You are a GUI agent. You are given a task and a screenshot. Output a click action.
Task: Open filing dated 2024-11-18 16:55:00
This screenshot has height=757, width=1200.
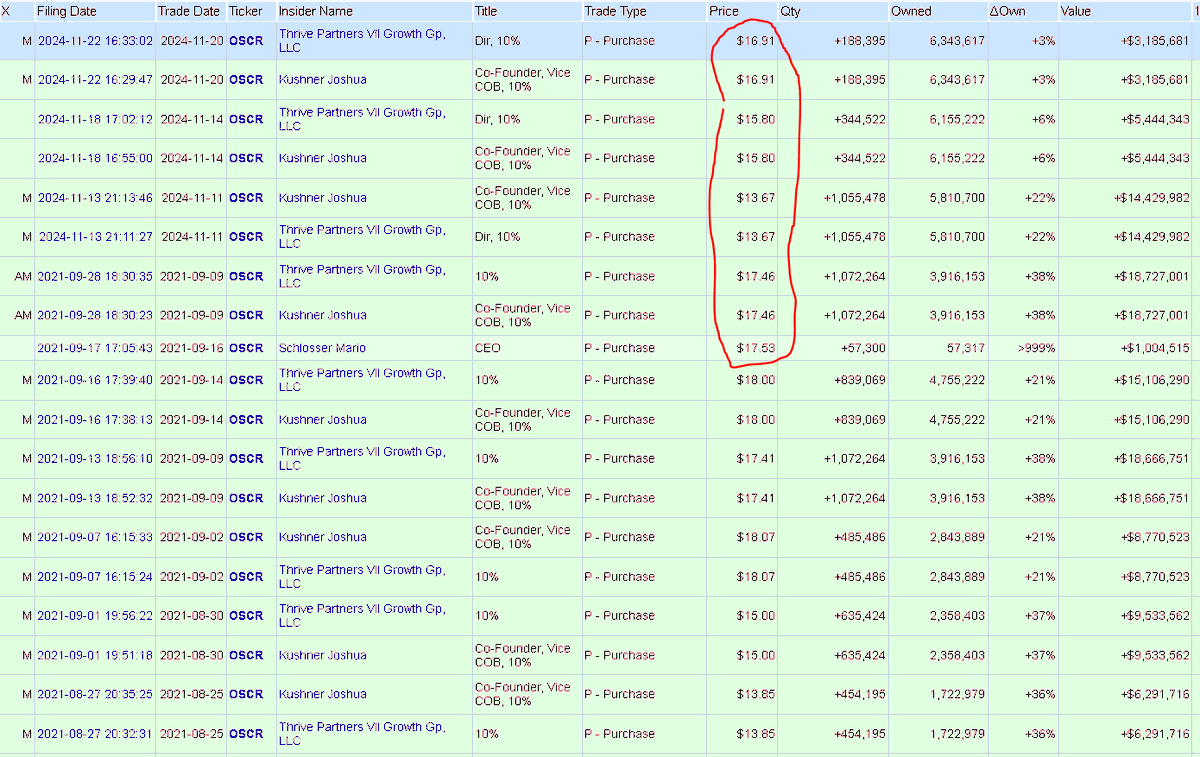pyautogui.click(x=95, y=158)
